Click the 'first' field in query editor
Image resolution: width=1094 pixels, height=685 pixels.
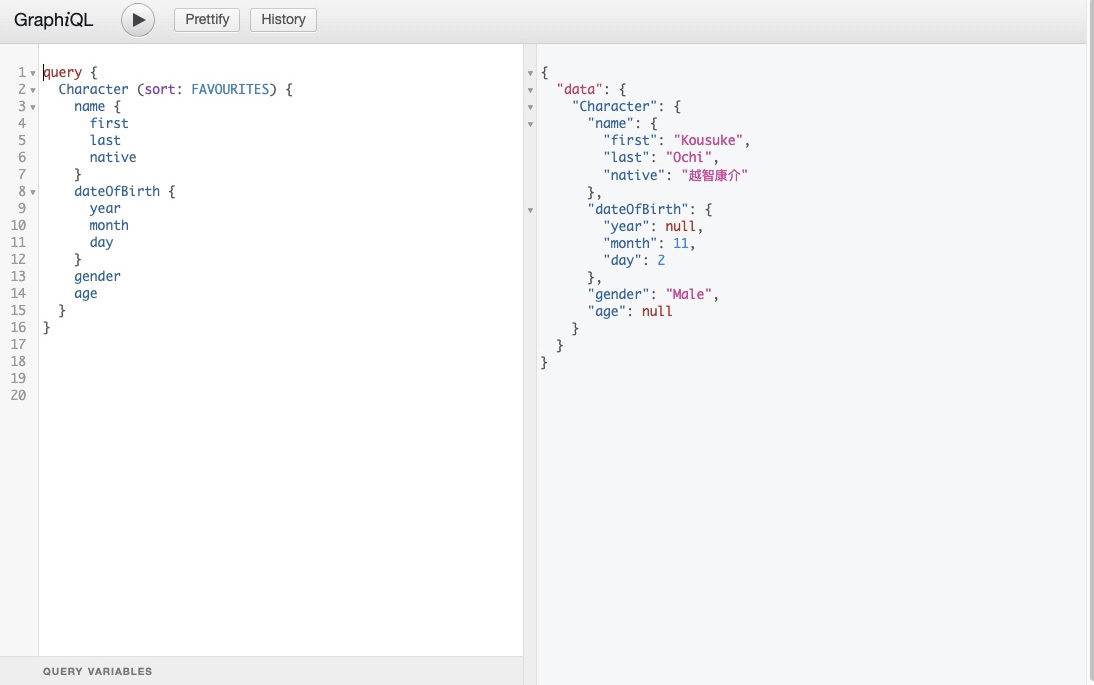tap(109, 123)
